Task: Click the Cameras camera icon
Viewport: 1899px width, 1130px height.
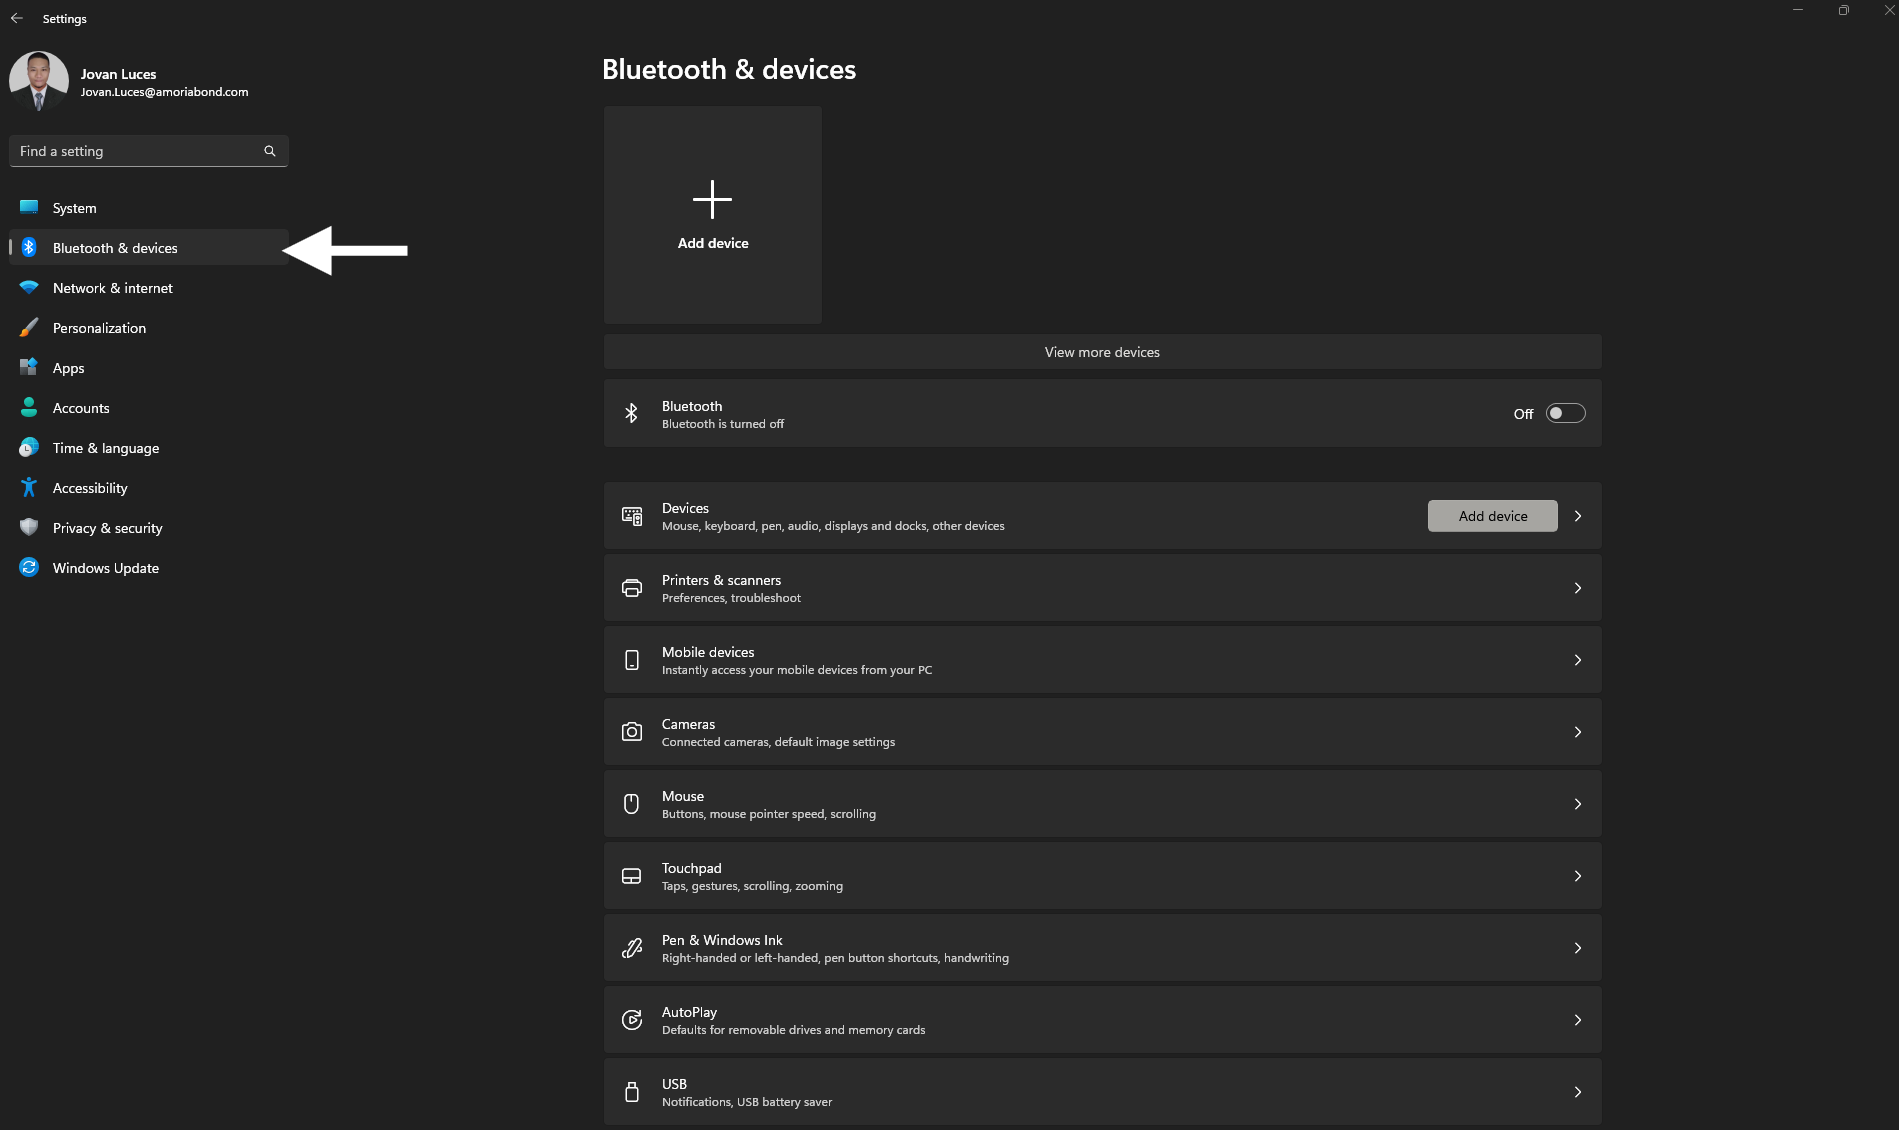Action: point(632,732)
